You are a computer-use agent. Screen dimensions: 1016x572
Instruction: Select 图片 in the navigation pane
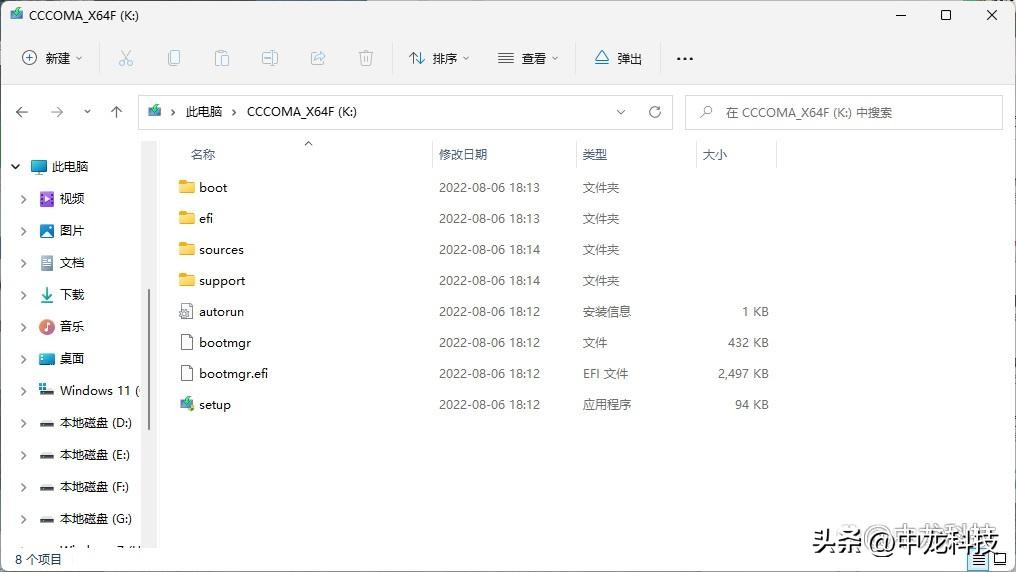72,231
